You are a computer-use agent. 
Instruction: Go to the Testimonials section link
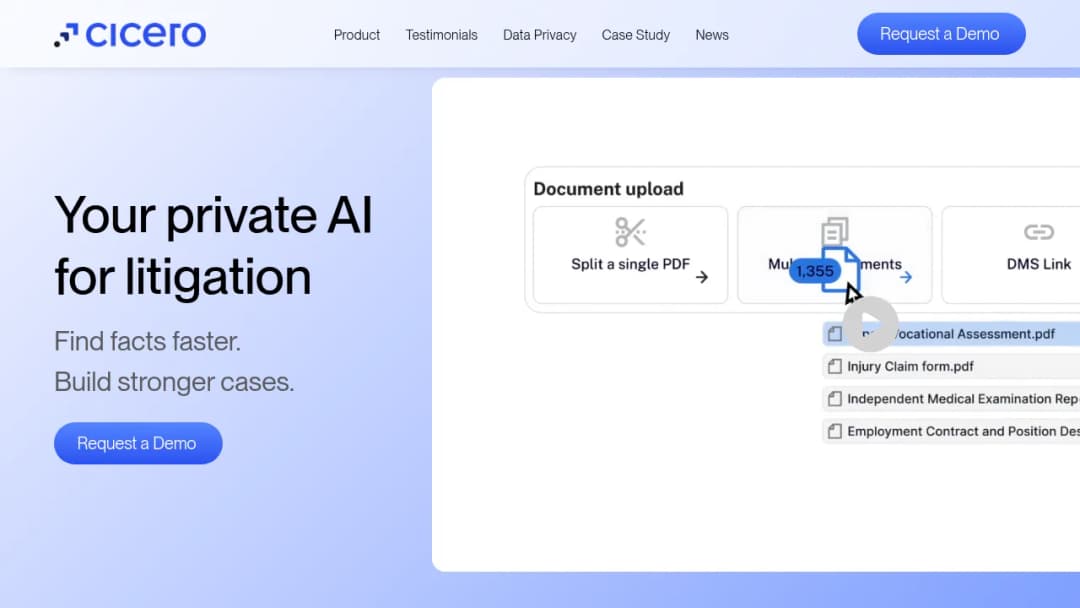[442, 35]
